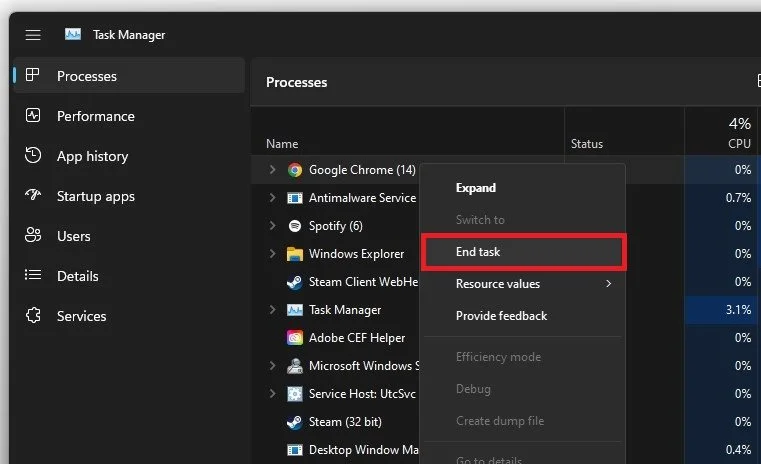Expand the Spotify process group

coord(272,225)
